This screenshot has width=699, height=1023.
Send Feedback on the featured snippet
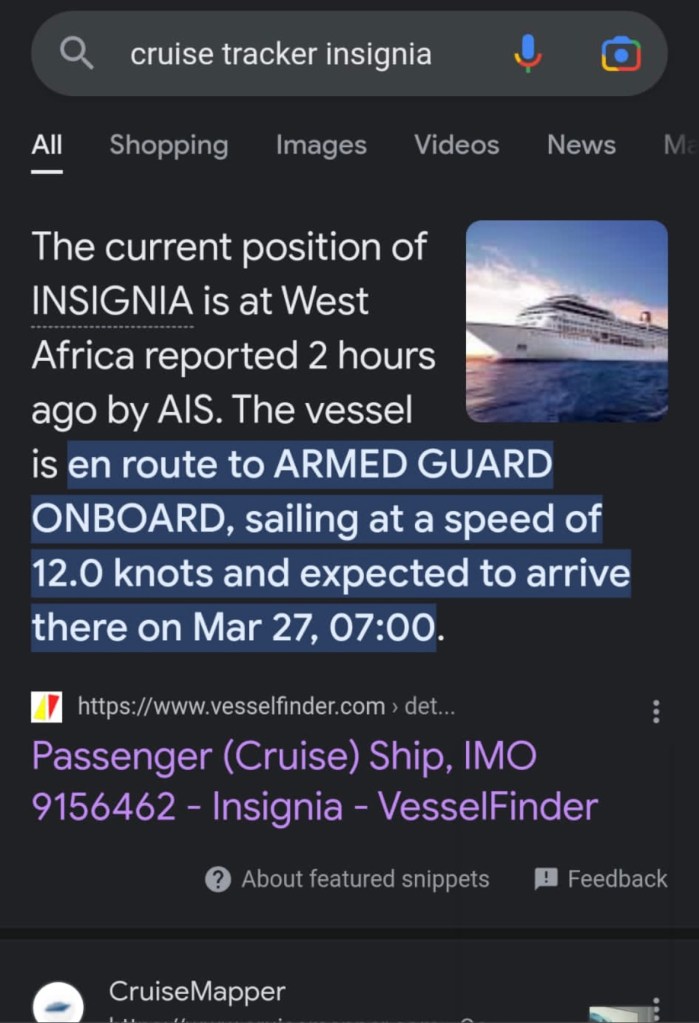click(601, 879)
